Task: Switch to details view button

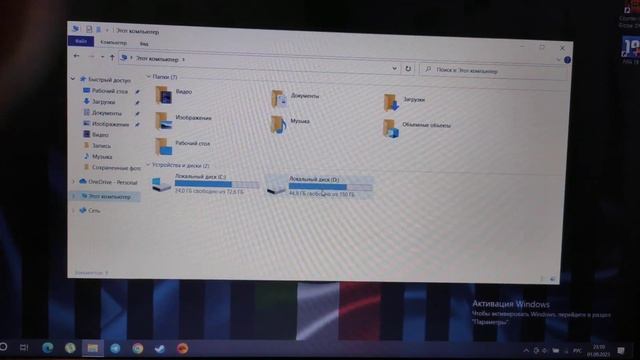Action: click(x=543, y=279)
